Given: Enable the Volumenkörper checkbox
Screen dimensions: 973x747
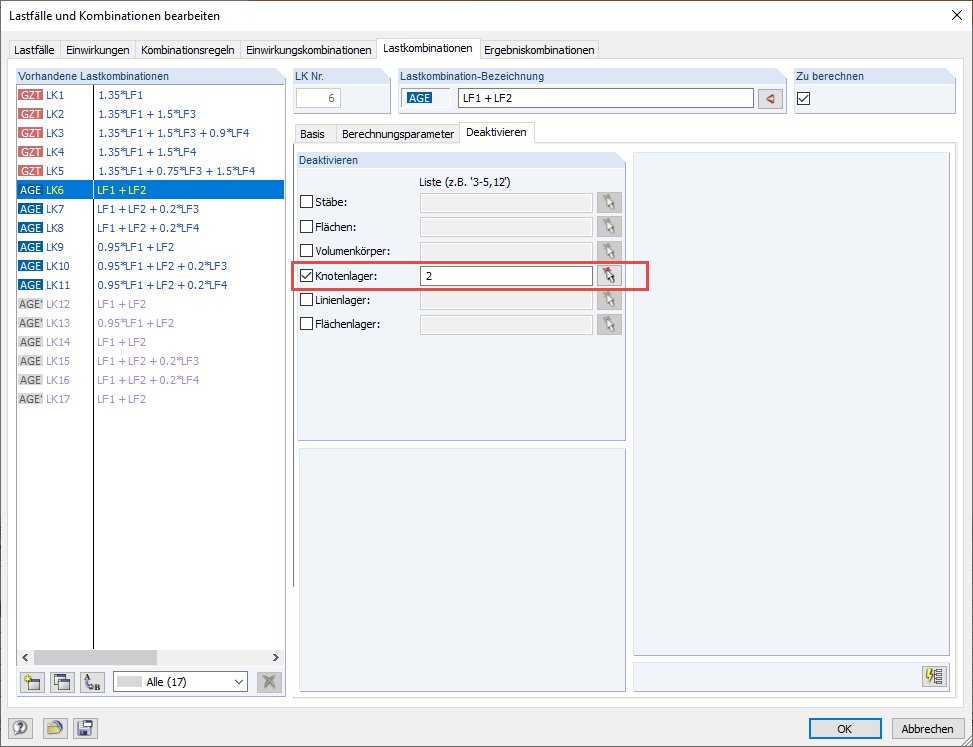Looking at the screenshot, I should coord(307,251).
